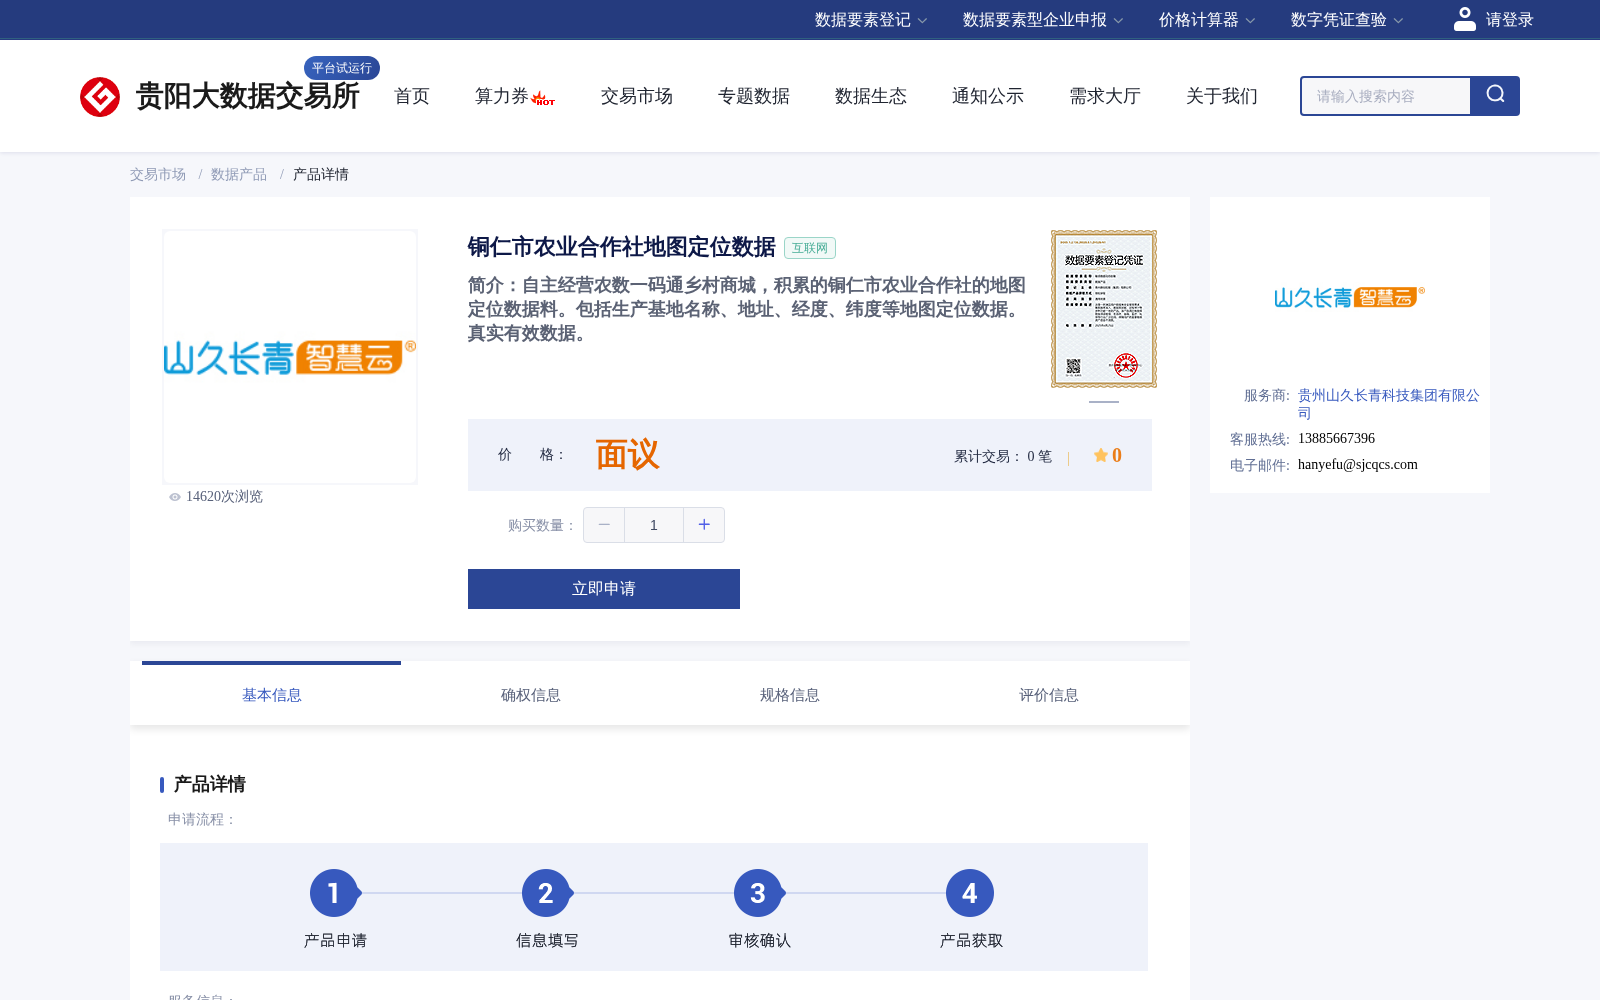
Task: Click the user avatar icon
Action: [x=1464, y=19]
